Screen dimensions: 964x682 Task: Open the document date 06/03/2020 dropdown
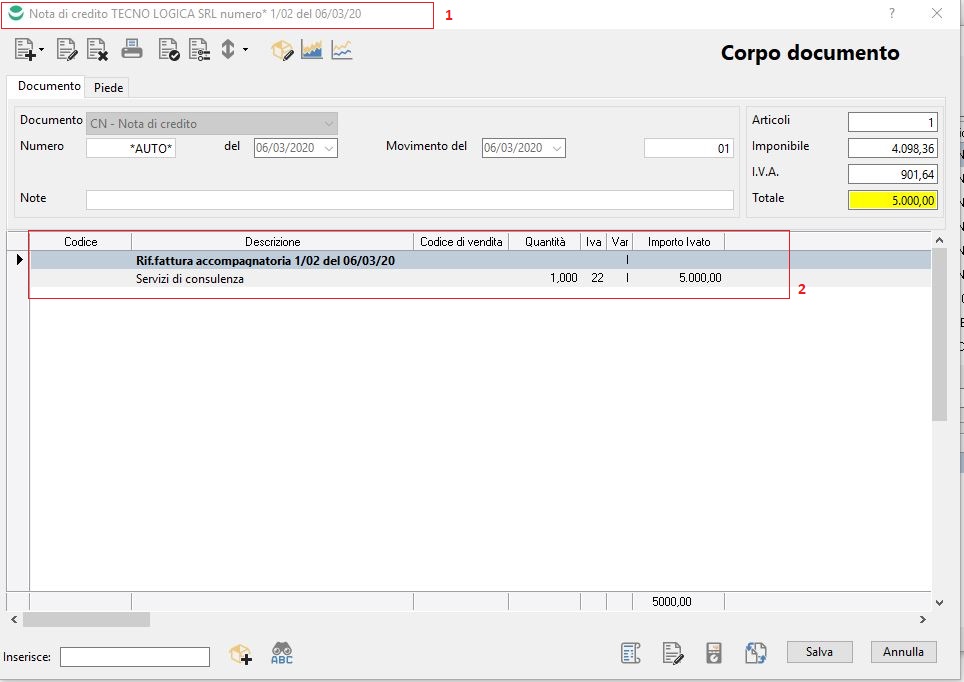tap(328, 148)
